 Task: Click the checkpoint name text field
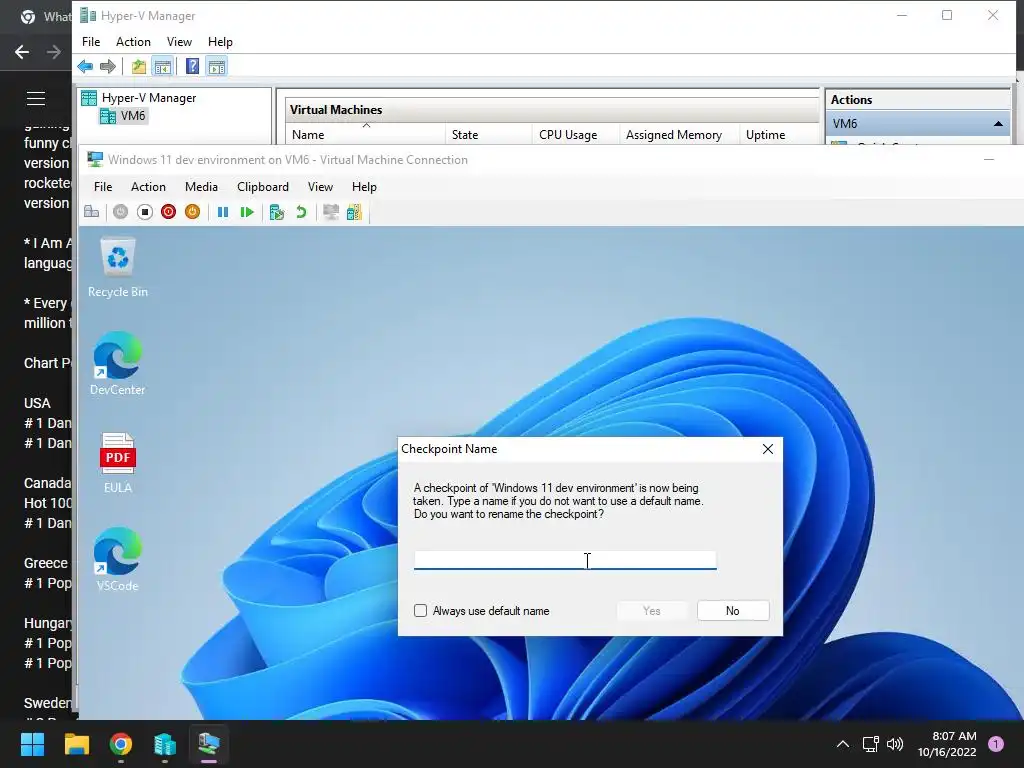[565, 560]
